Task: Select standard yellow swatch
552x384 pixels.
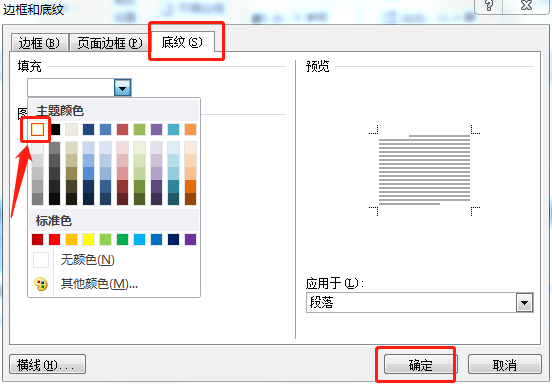Action: coord(88,239)
